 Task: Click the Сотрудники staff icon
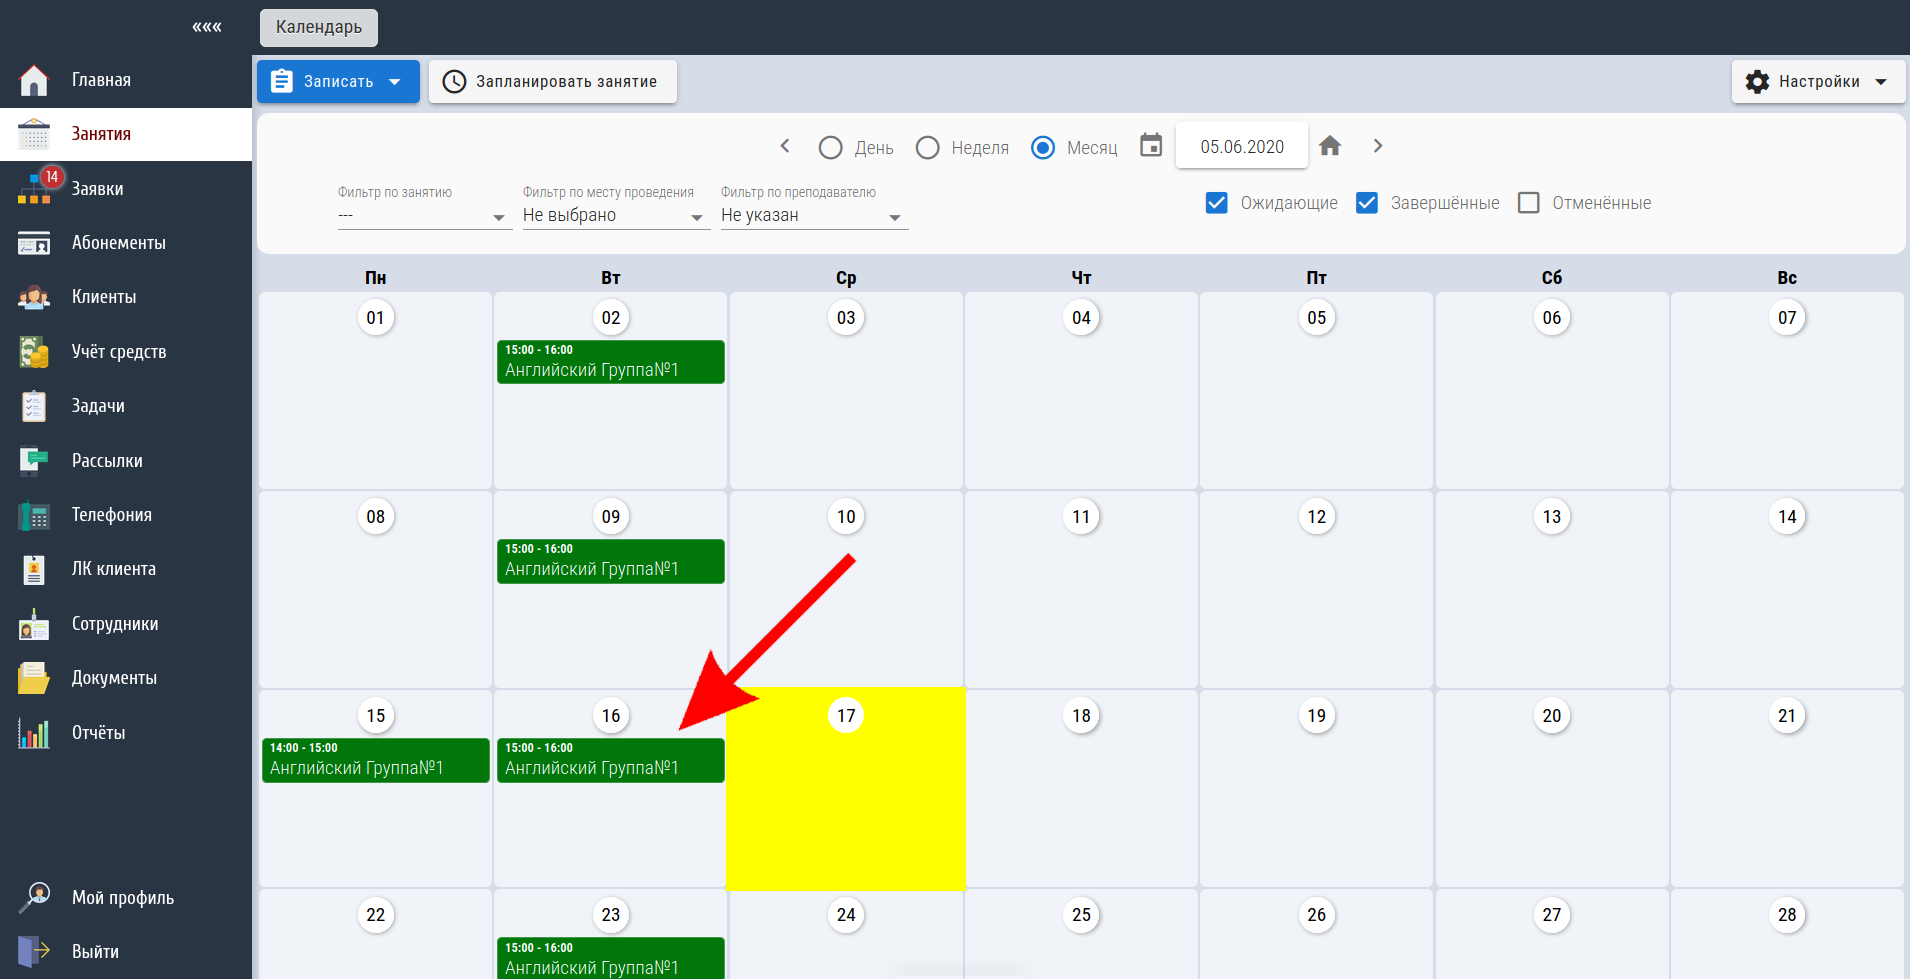[x=34, y=624]
